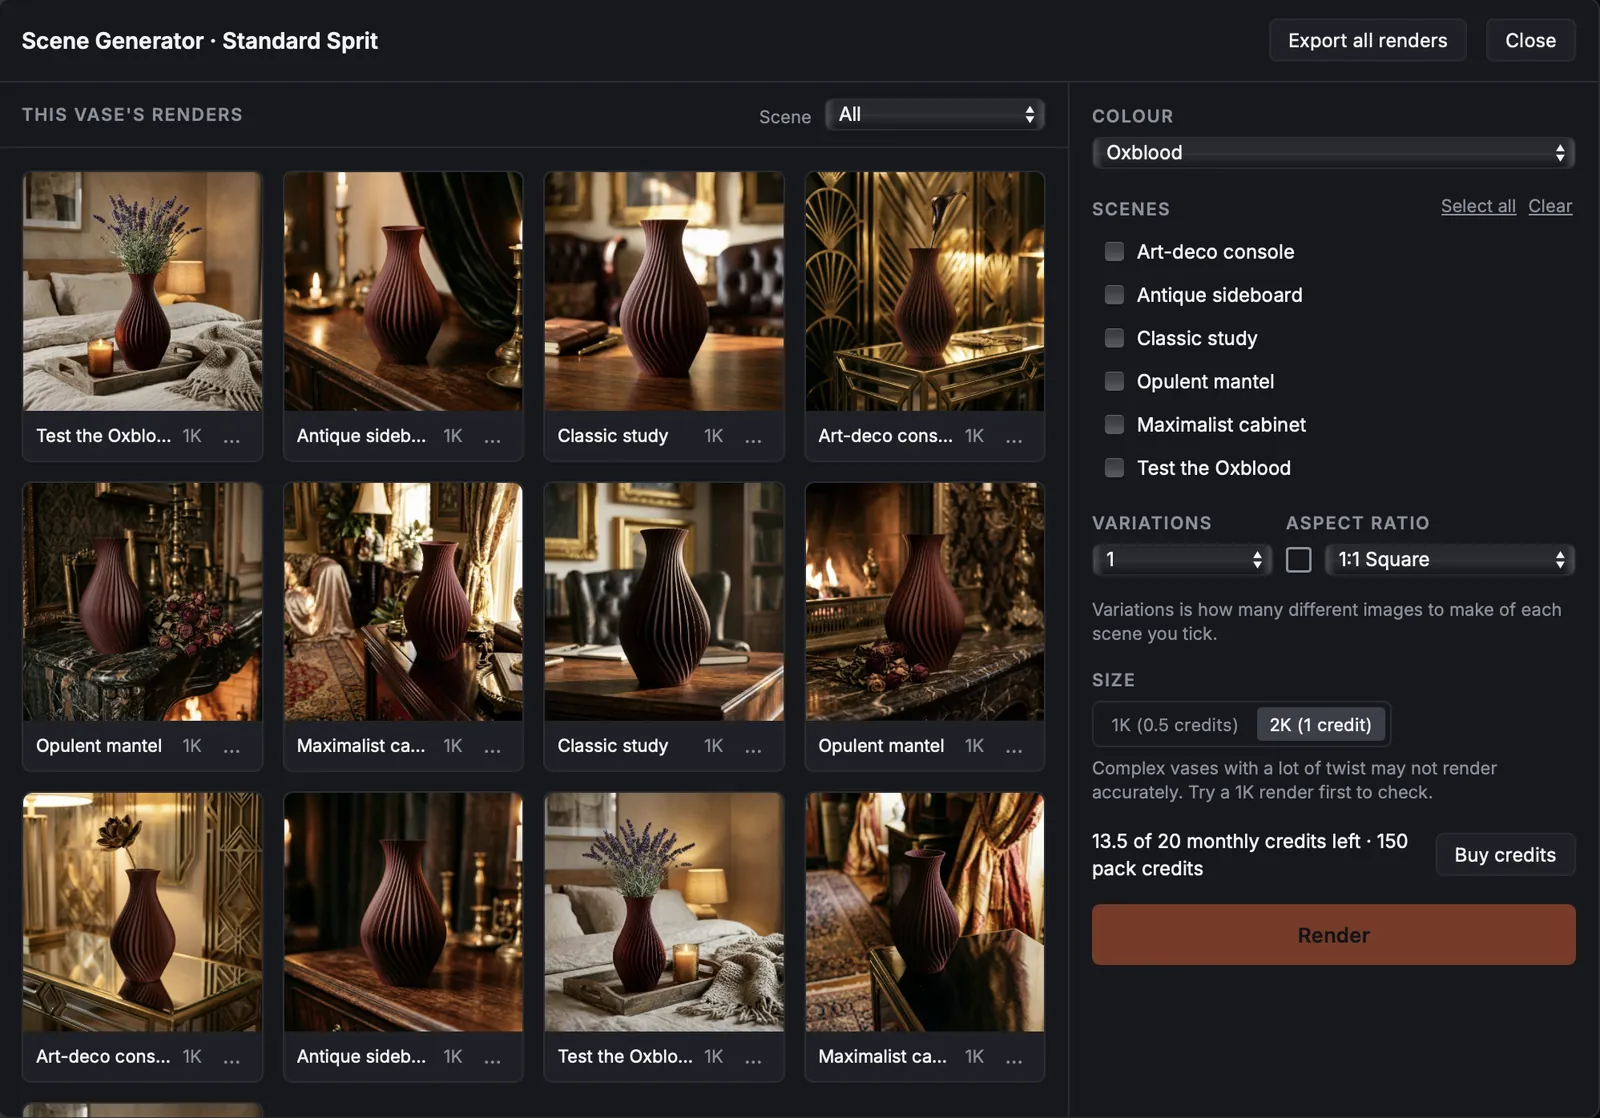
Task: Tick the Test the Oxblood scene checkbox
Action: [1114, 467]
